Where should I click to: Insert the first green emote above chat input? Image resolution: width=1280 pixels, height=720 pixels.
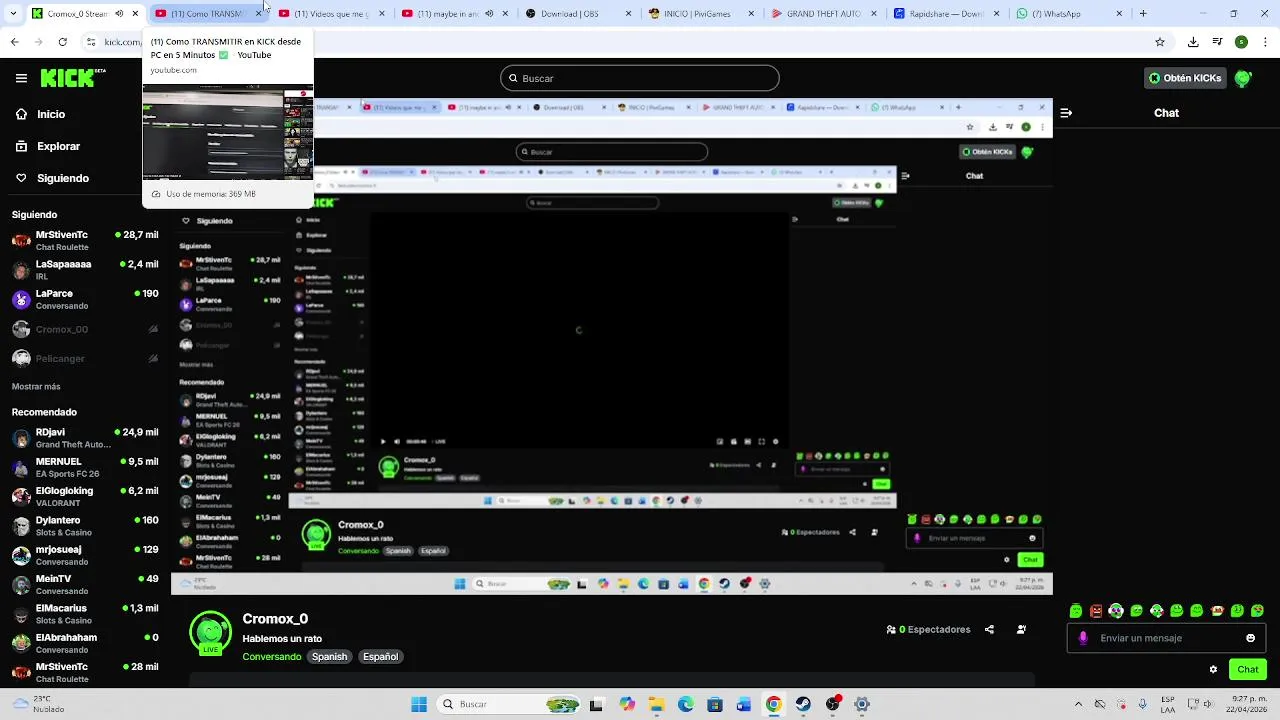pyautogui.click(x=1076, y=611)
